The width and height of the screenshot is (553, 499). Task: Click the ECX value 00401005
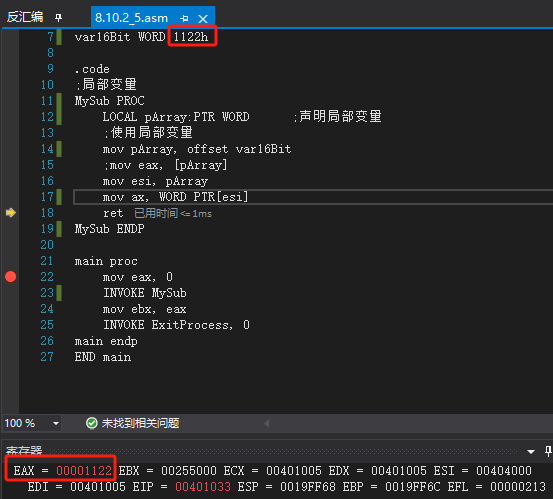tap(294, 471)
